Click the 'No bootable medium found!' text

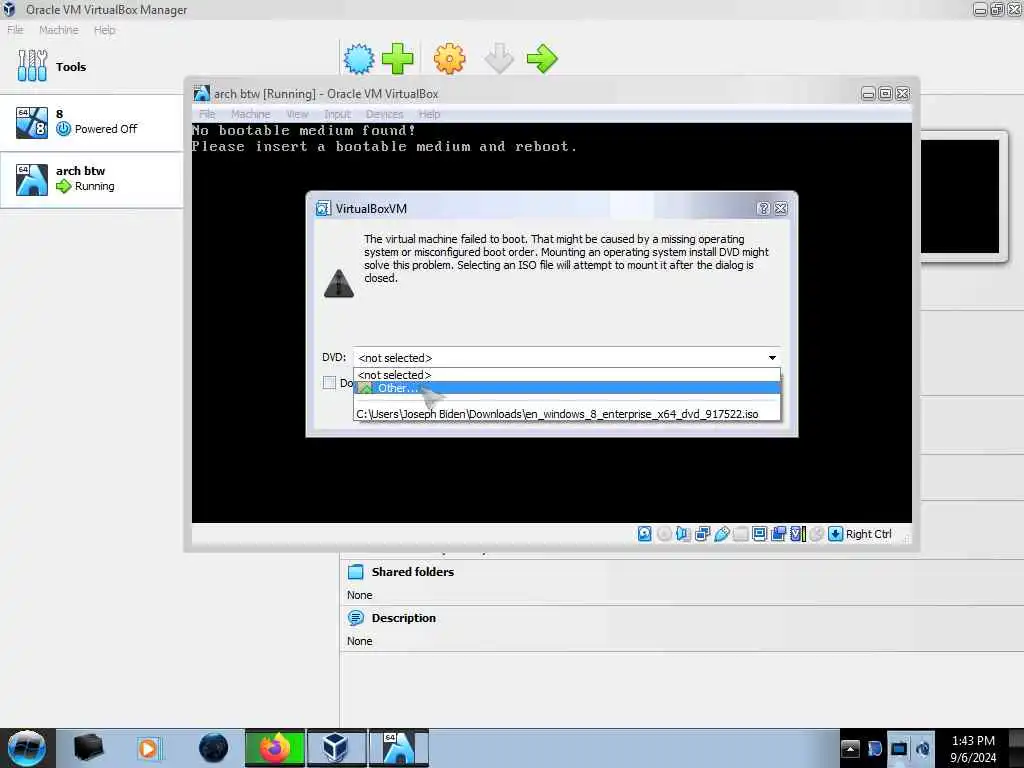(304, 131)
